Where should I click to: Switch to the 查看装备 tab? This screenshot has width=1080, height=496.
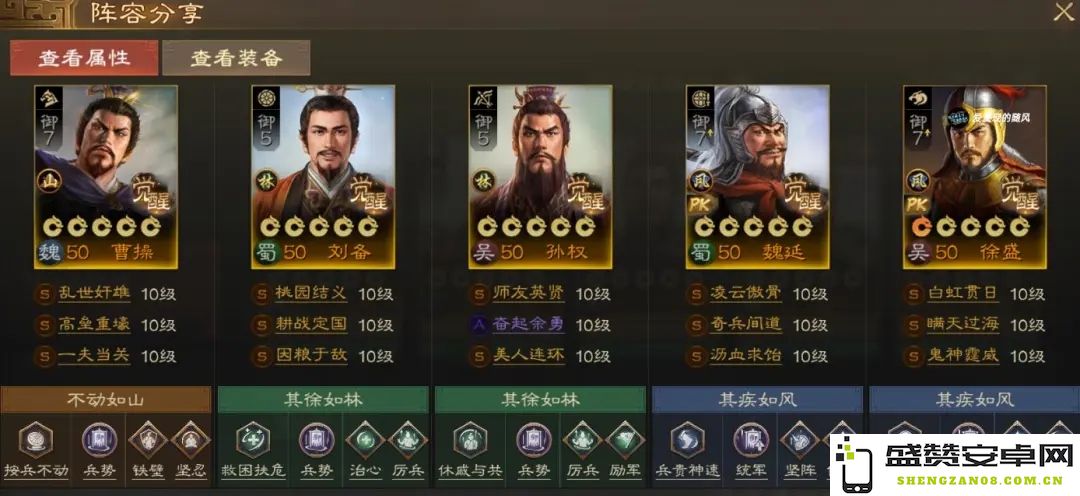(236, 58)
